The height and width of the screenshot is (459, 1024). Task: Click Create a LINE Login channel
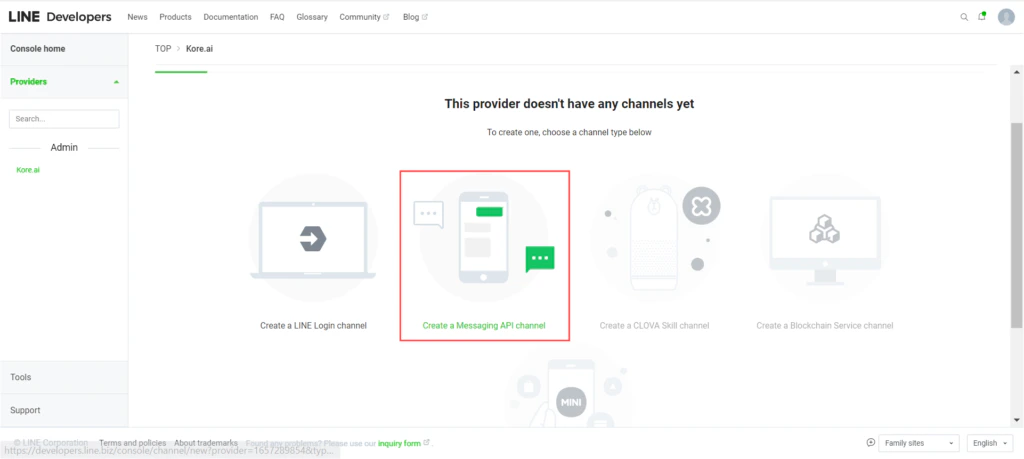point(313,325)
